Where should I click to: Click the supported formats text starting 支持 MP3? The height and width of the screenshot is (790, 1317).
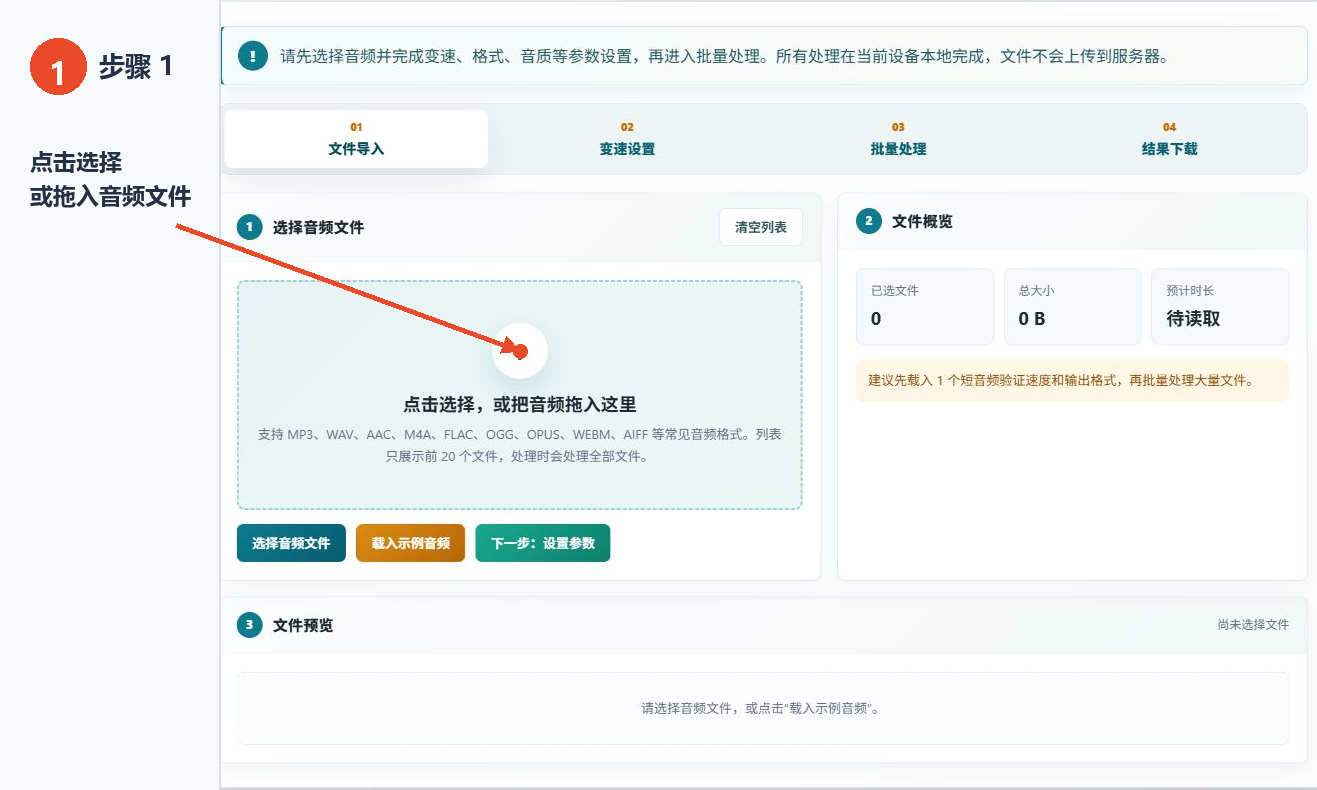click(x=520, y=446)
